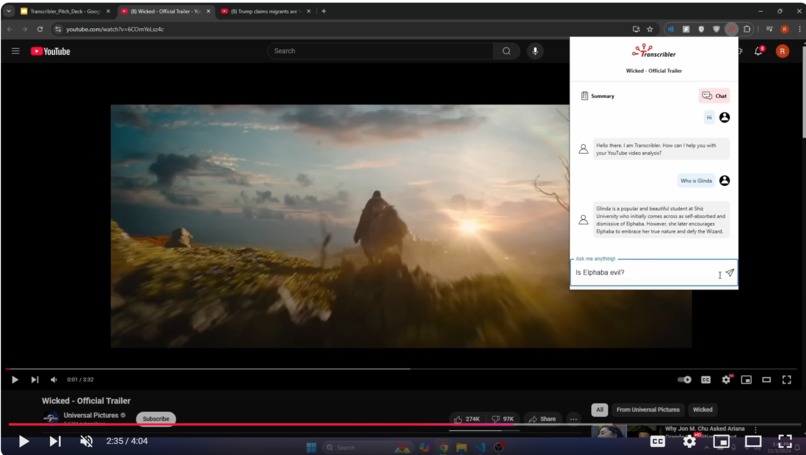Unmute the outer player sound
This screenshot has height=455, width=806.
(86, 441)
